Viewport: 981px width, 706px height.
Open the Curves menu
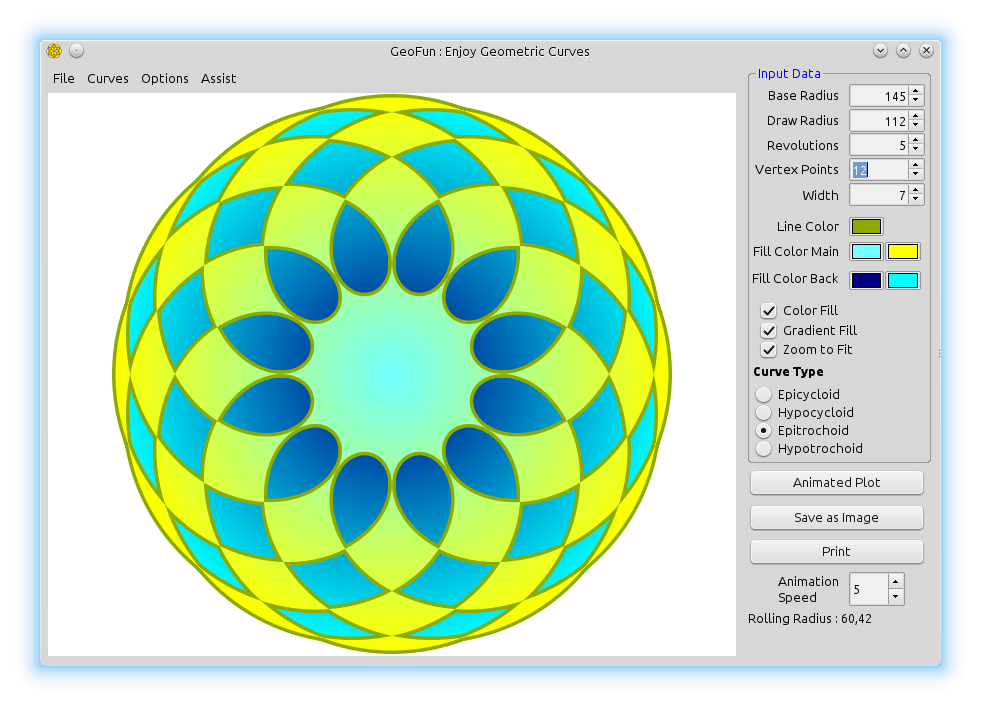click(x=108, y=79)
